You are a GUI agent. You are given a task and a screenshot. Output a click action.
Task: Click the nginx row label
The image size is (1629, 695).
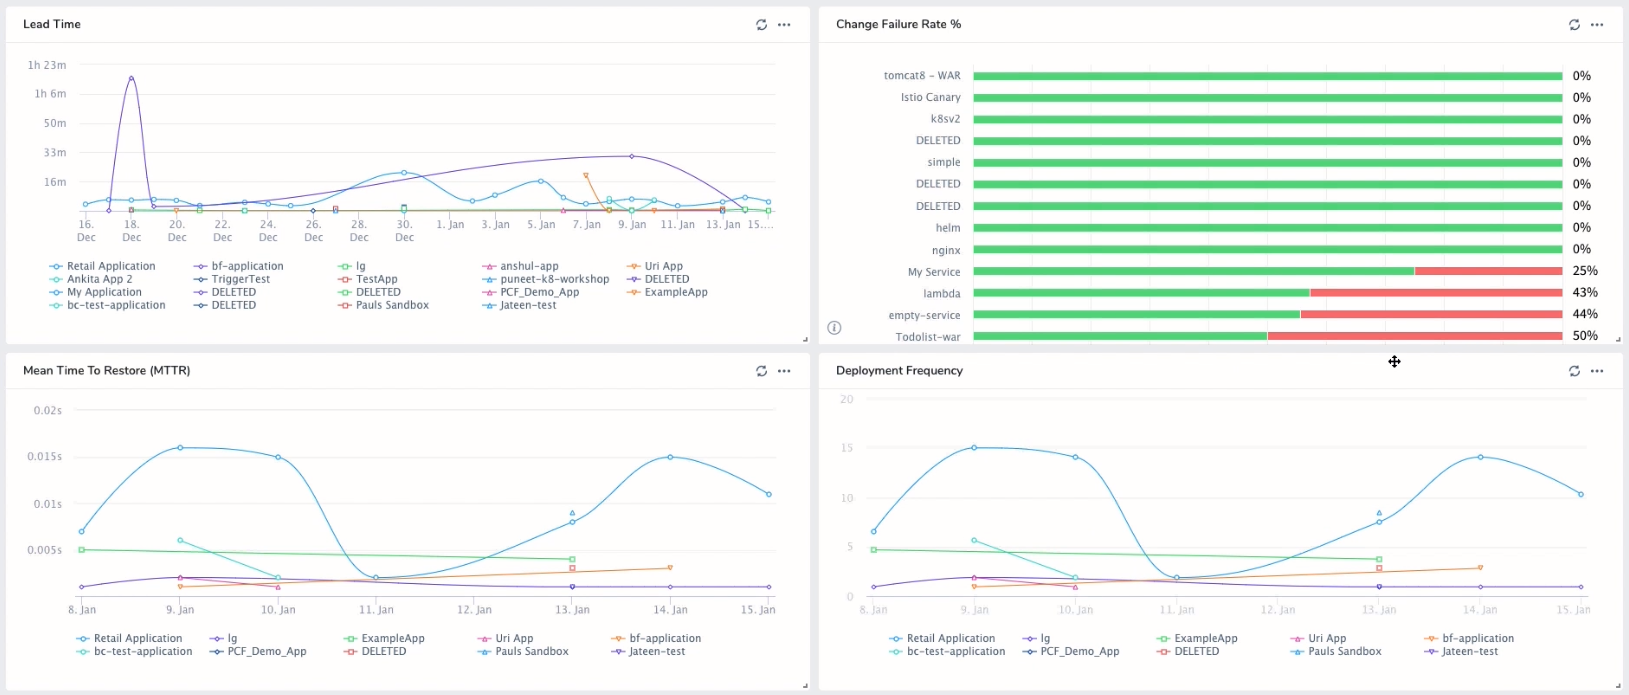[x=946, y=250]
